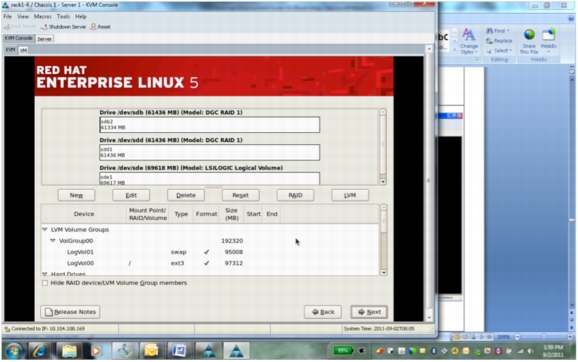Viewport: 578px width, 362px height.
Task: Toggle format checkmark for LogVol01 swap
Action: 206,252
